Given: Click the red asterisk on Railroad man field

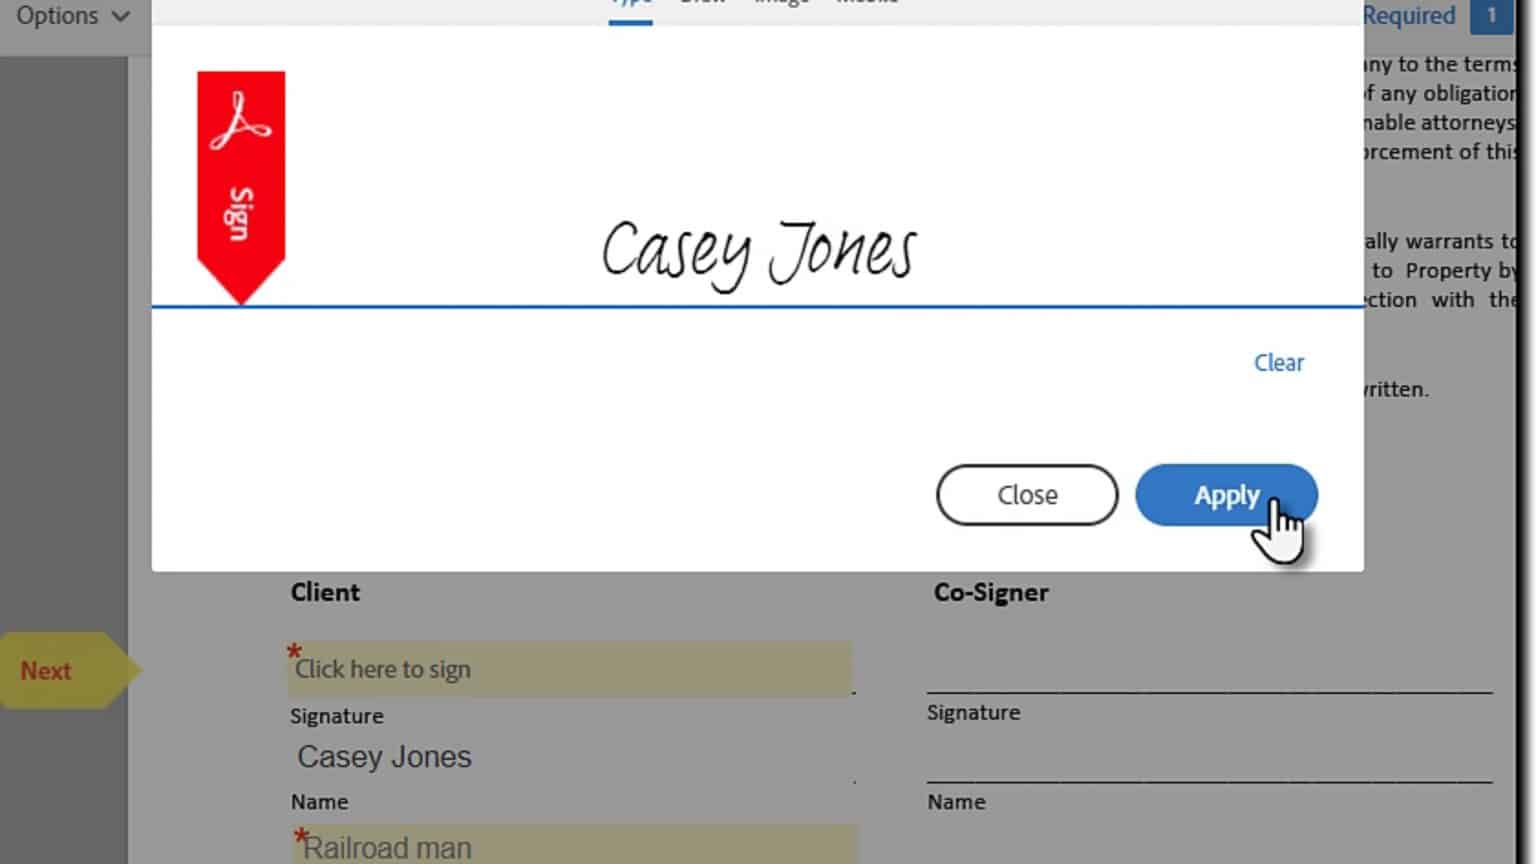Looking at the screenshot, I should 300,836.
